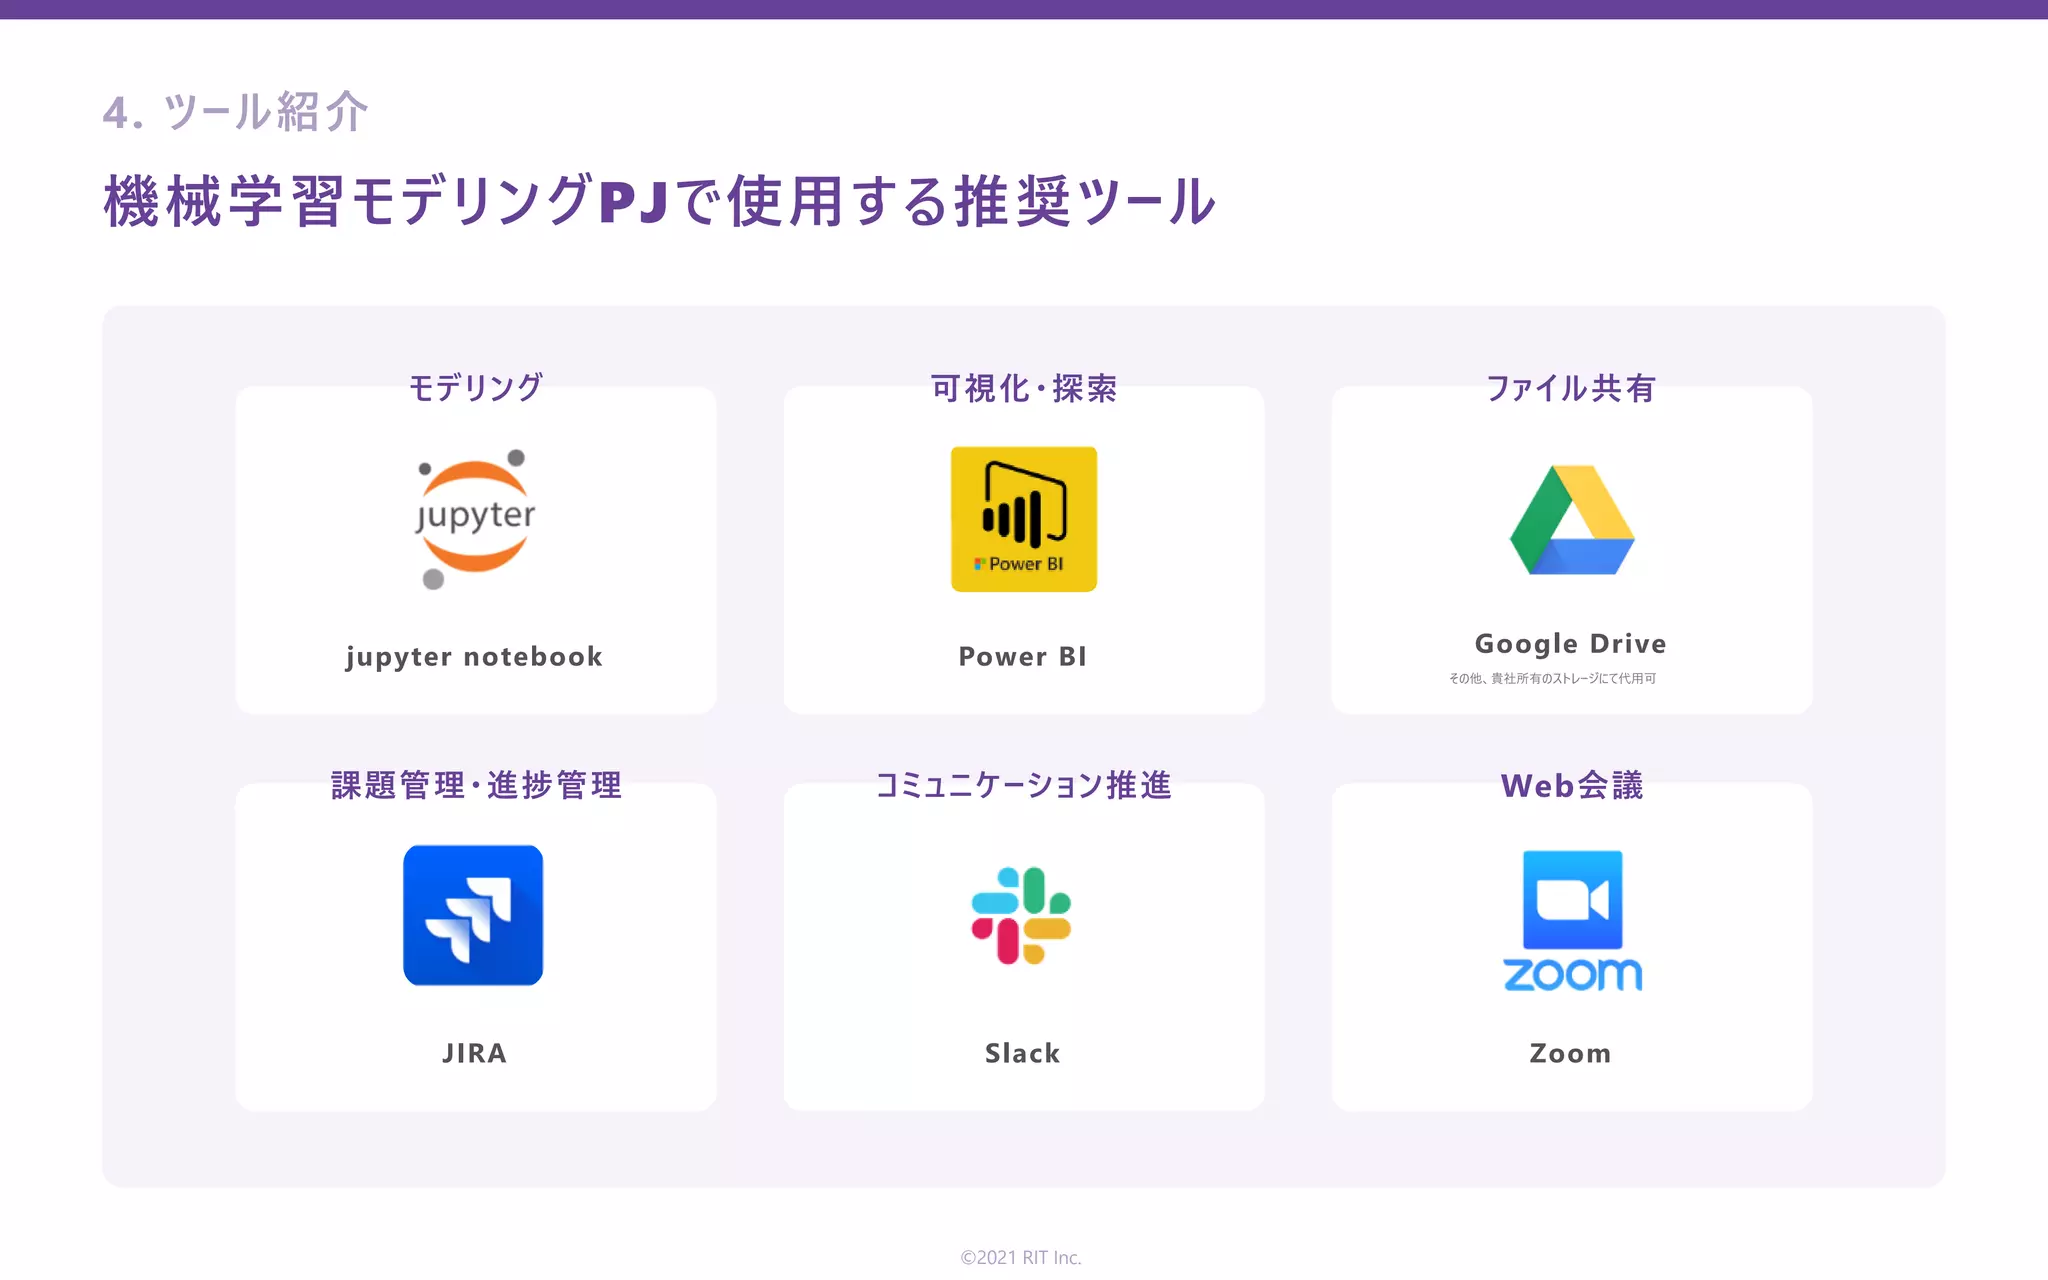Screen dimensions: 2048x1280
Task: Click the Jupyter logo icon
Action: click(x=475, y=519)
